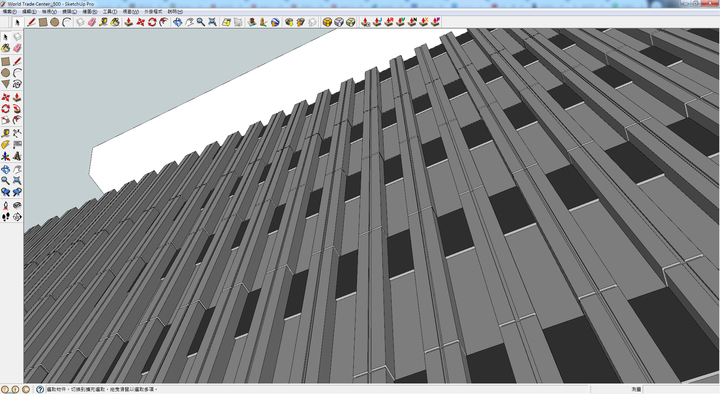Open the 編輯(E) Edit menu
This screenshot has height=394, width=720.
[29, 11]
